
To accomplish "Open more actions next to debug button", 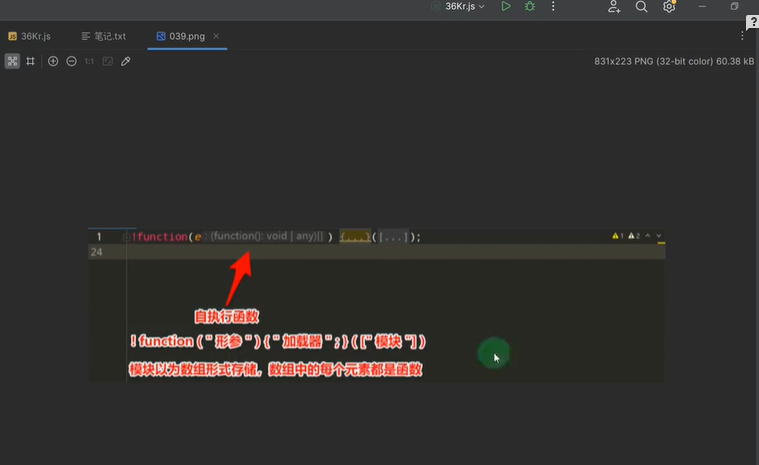I will 553,7.
